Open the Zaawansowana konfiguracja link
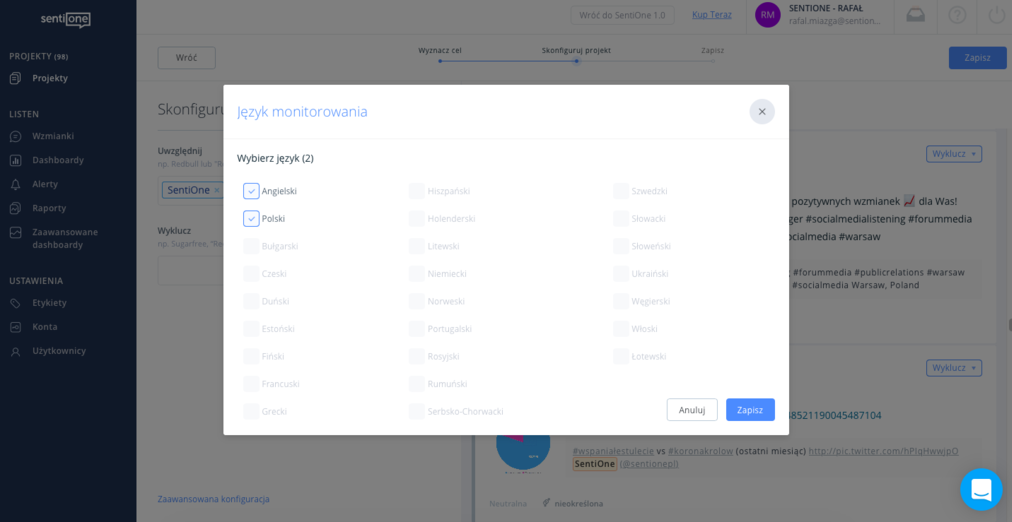This screenshot has width=1012, height=522. point(213,499)
